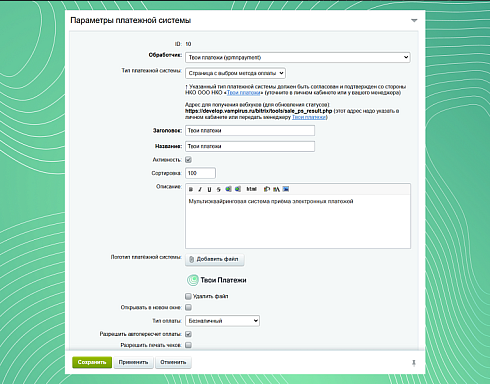The width and height of the screenshot is (490, 384).
Task: Click the insert image icon in editor
Action: pyautogui.click(x=286, y=189)
